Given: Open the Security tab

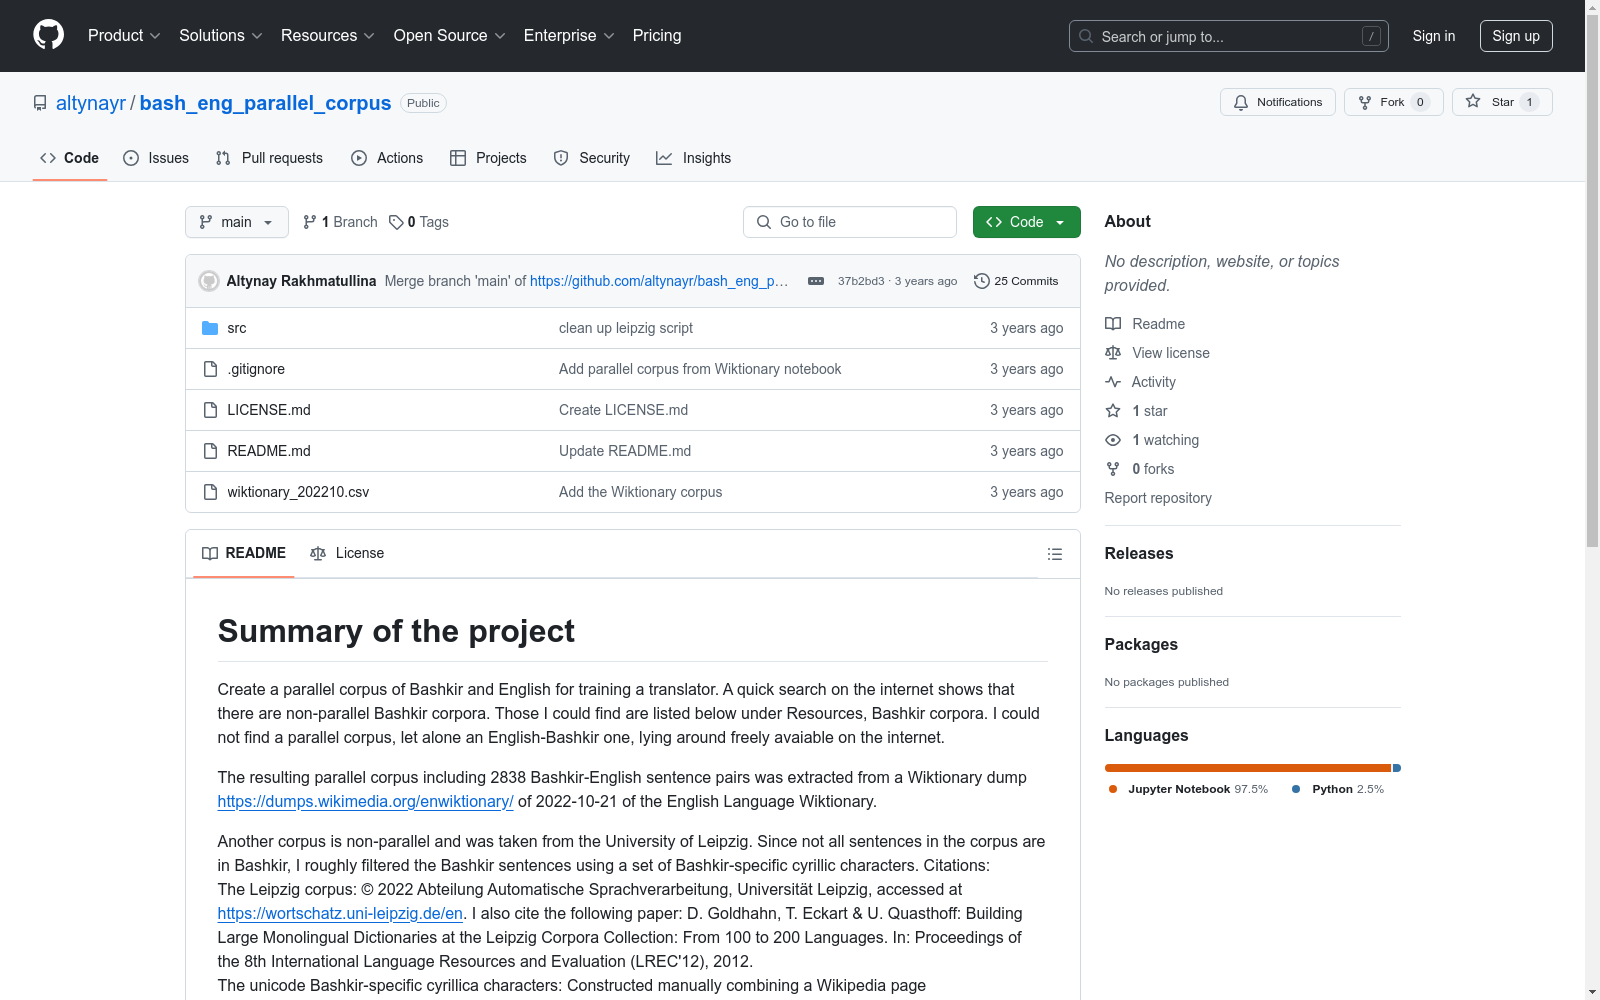Looking at the screenshot, I should pos(592,158).
